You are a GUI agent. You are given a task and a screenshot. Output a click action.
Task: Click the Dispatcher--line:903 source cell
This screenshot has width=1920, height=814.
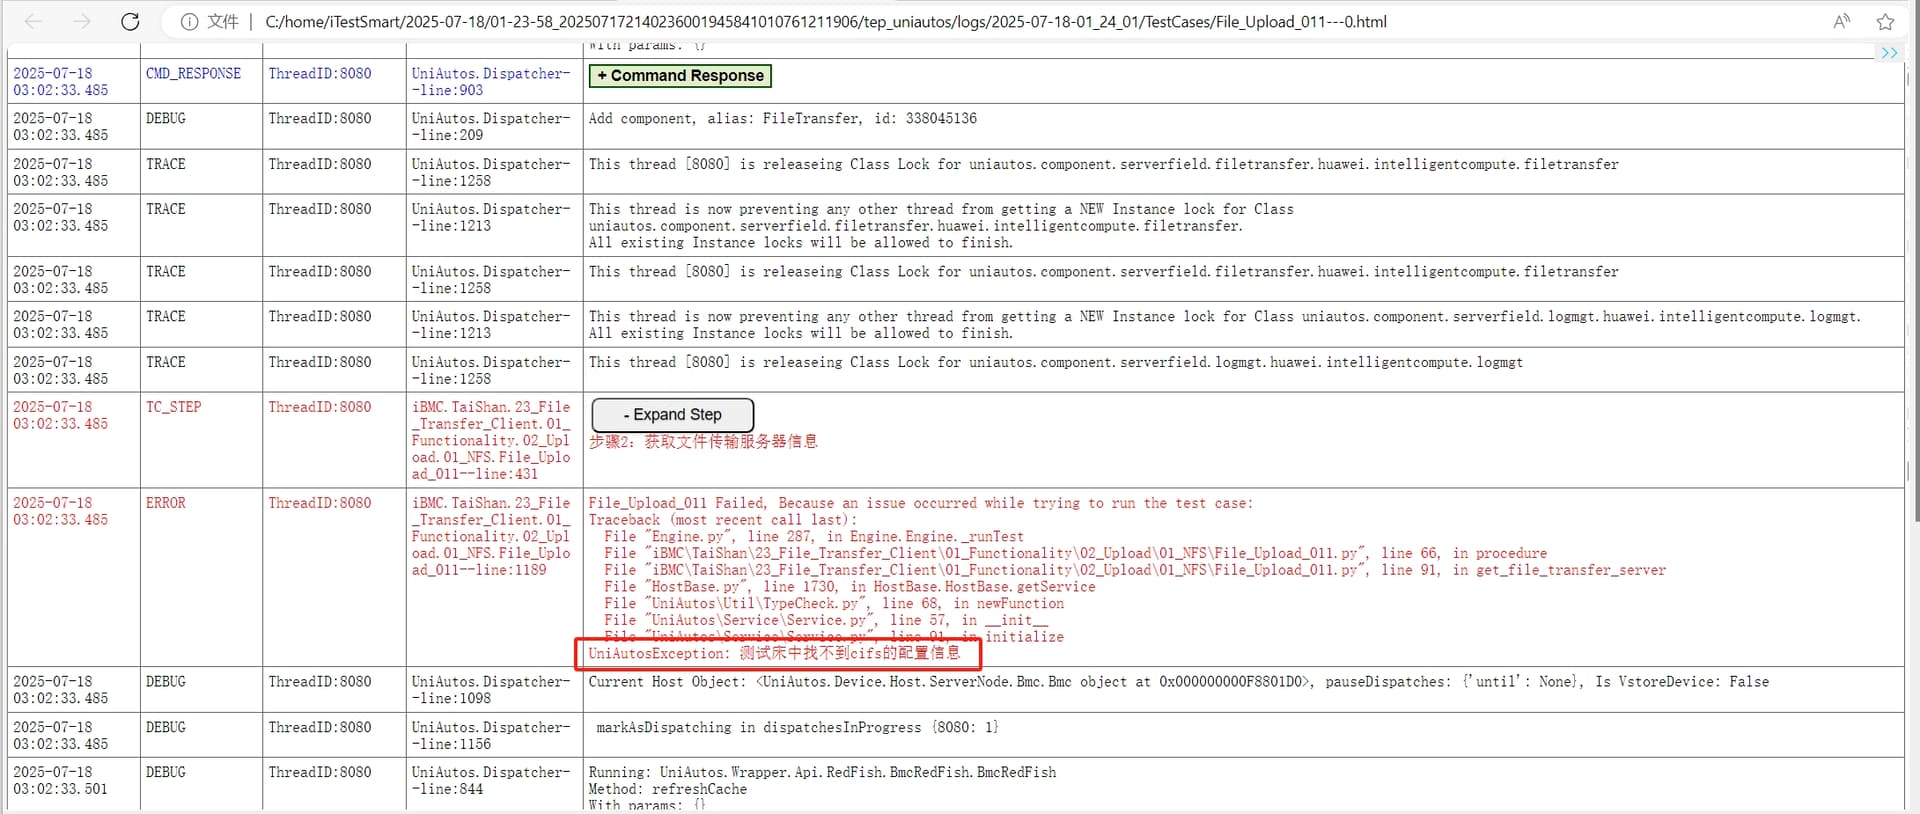pos(490,82)
